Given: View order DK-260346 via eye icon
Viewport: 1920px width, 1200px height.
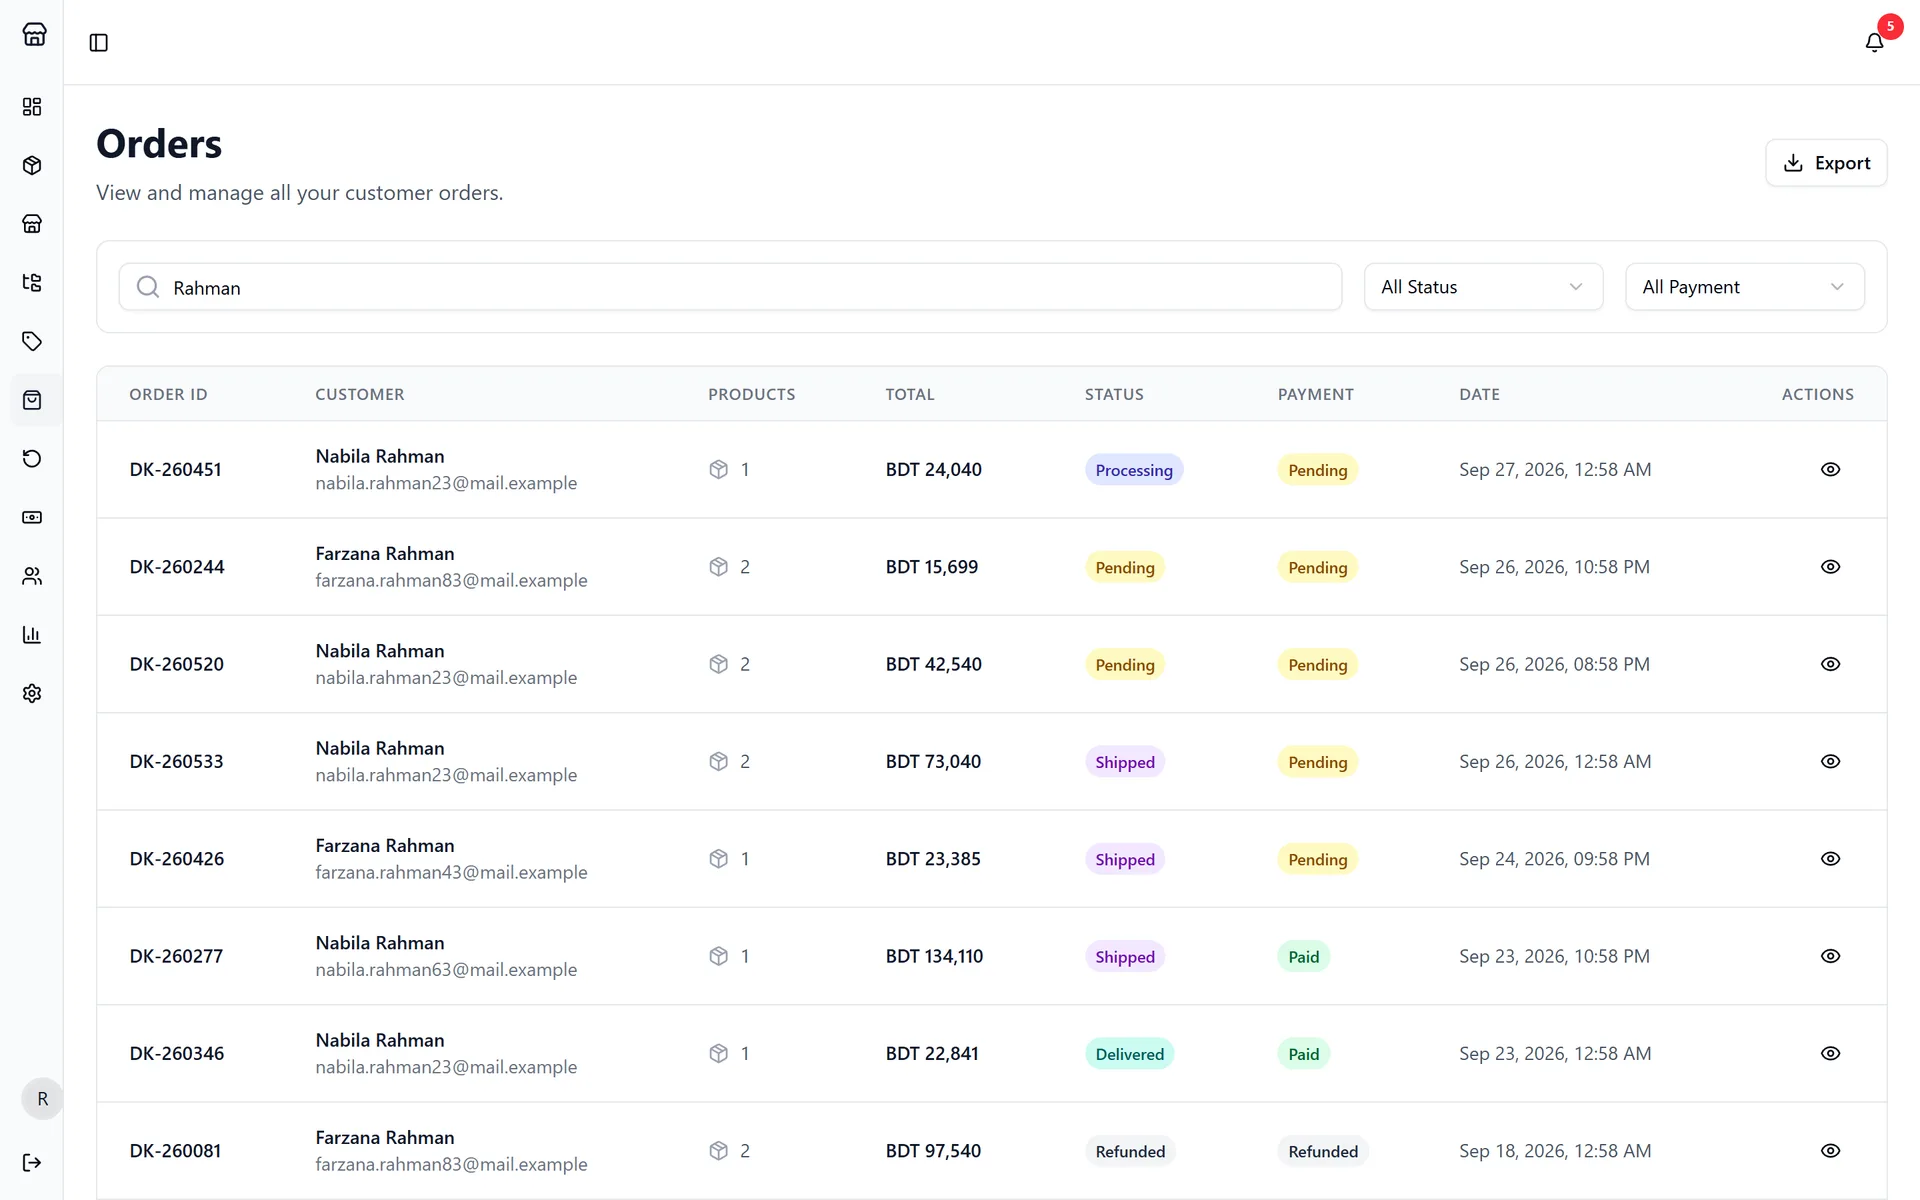Looking at the screenshot, I should pos(1830,1053).
